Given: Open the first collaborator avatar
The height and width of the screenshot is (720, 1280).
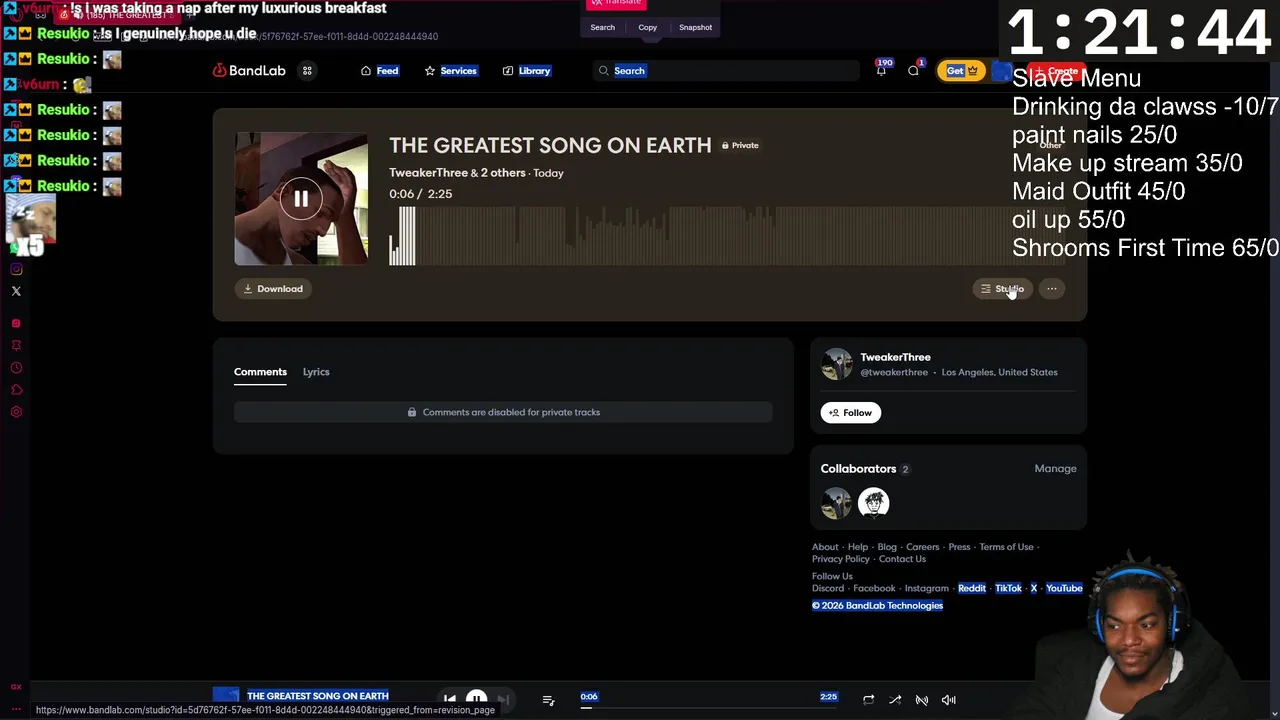Looking at the screenshot, I should pos(837,502).
